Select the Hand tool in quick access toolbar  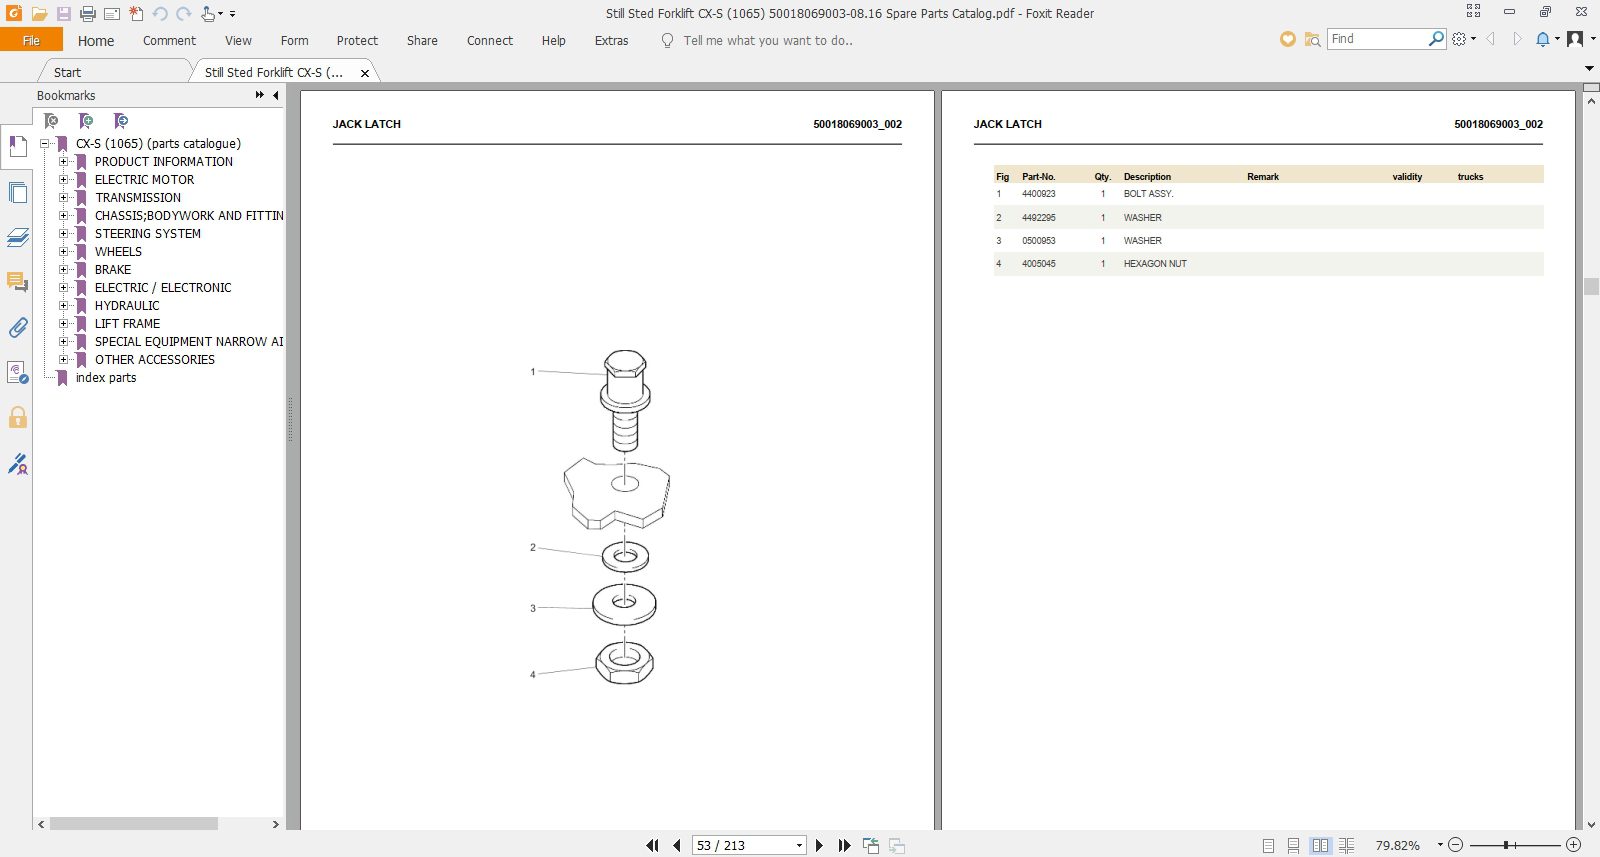(208, 14)
